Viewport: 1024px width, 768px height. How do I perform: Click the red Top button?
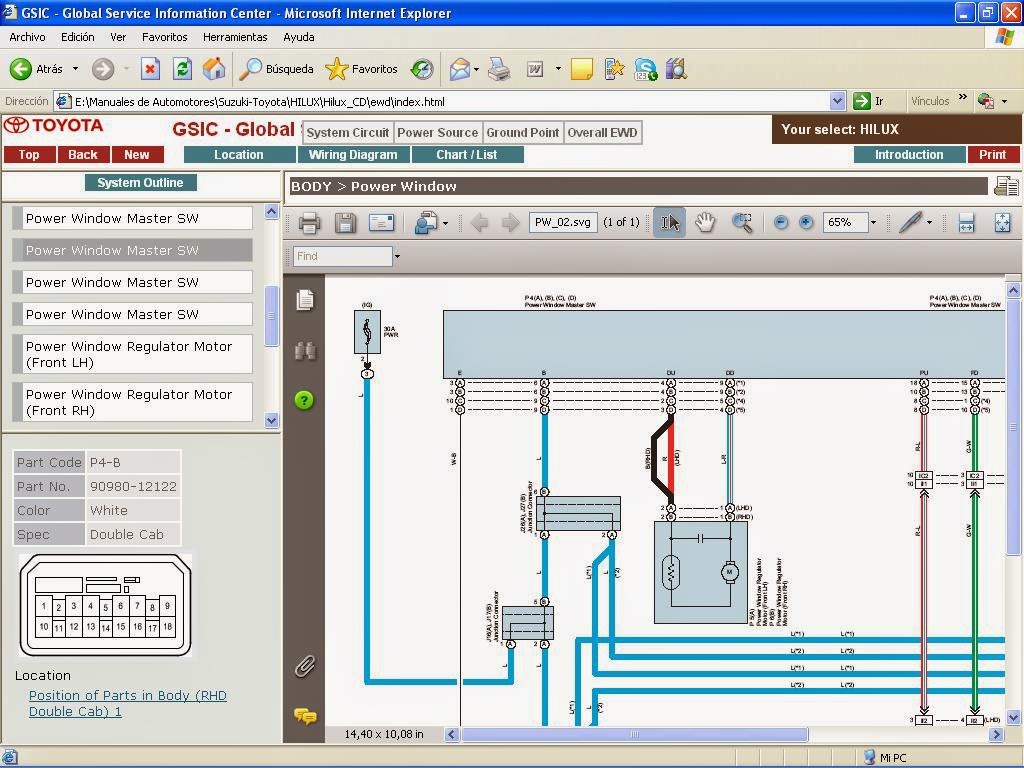(x=29, y=155)
